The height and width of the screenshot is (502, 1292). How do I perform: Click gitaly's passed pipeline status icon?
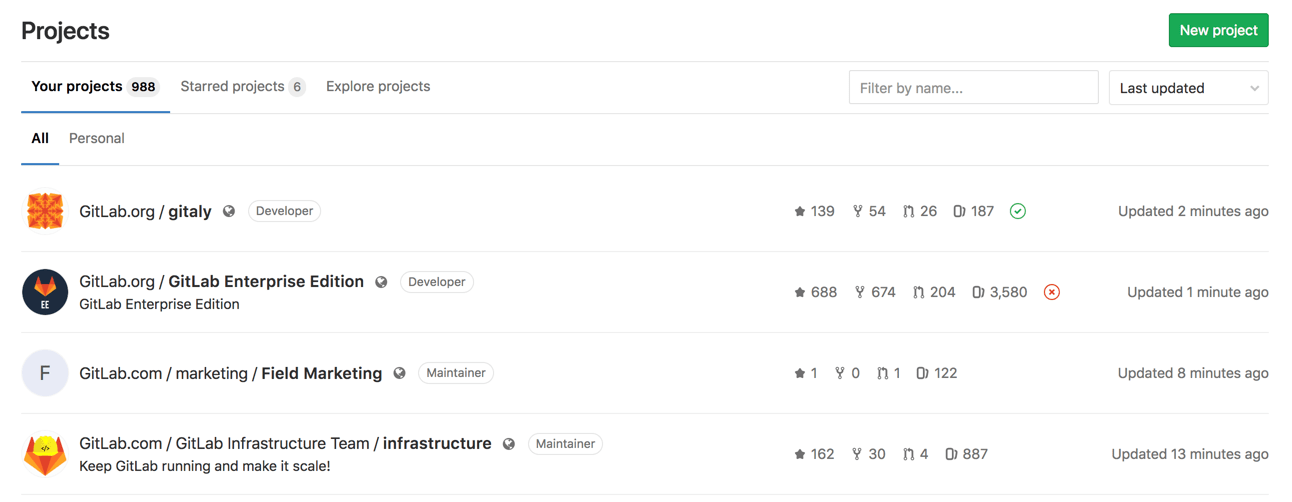click(x=1018, y=211)
